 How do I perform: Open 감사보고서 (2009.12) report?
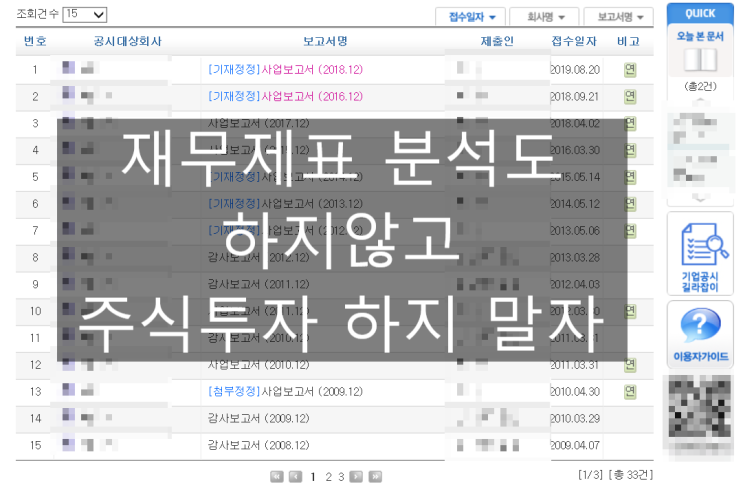[x=259, y=419]
